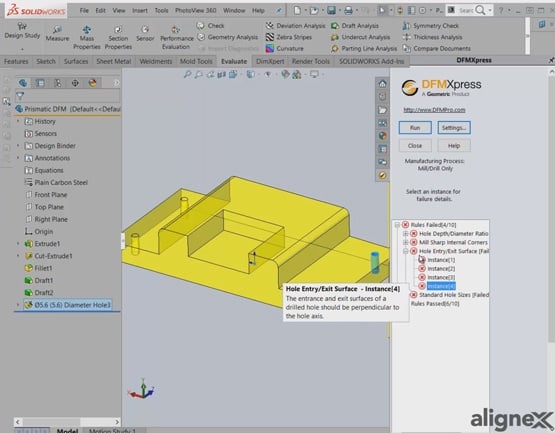Toggle Parting Line Analysis
The height and width of the screenshot is (433, 555).
[364, 48]
